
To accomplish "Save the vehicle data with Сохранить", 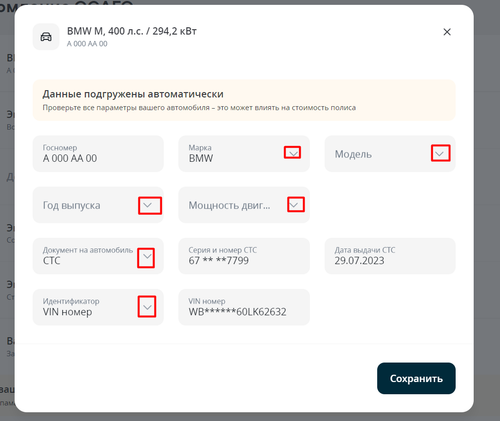I will [416, 378].
